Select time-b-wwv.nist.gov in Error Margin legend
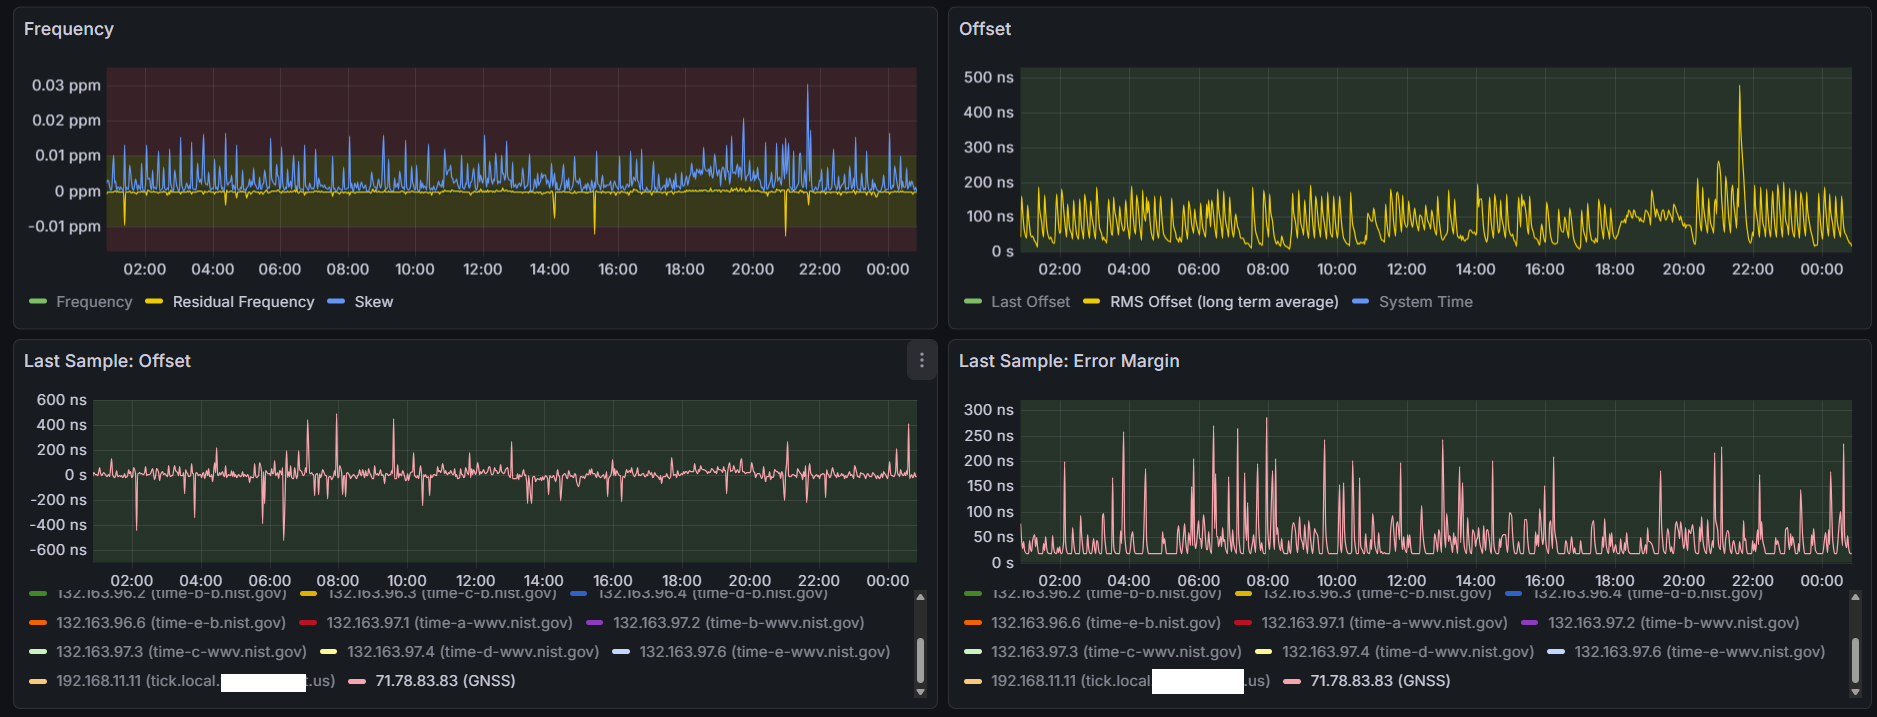The width and height of the screenshot is (1877, 717). pos(1673,623)
